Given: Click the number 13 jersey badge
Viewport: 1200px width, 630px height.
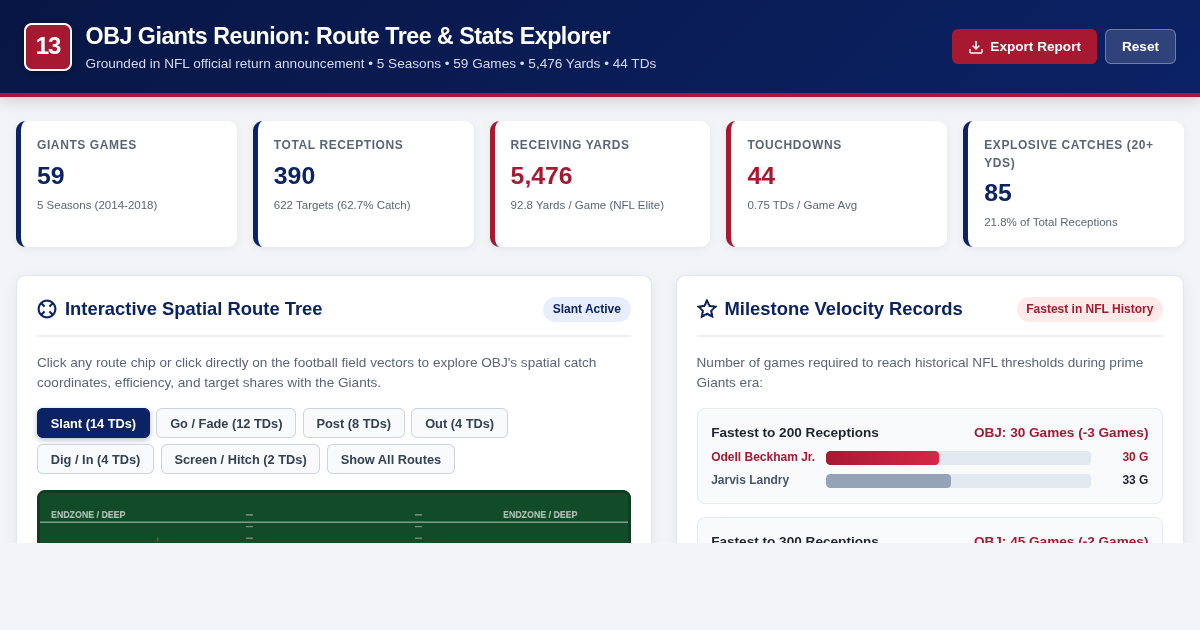Looking at the screenshot, I should pyautogui.click(x=48, y=47).
